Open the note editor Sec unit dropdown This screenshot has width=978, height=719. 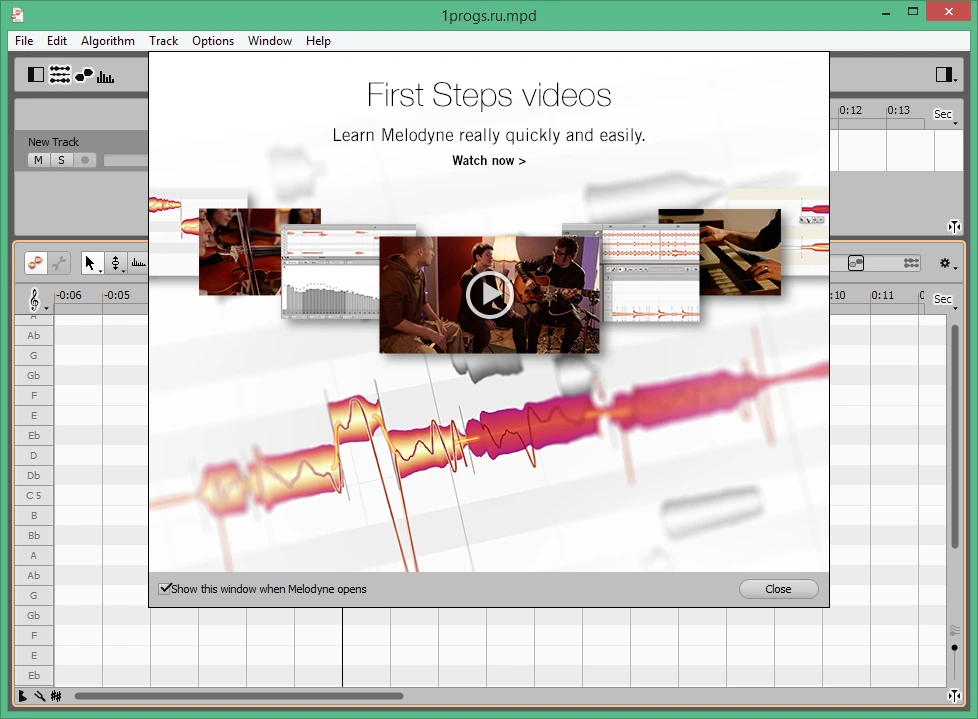[x=945, y=300]
